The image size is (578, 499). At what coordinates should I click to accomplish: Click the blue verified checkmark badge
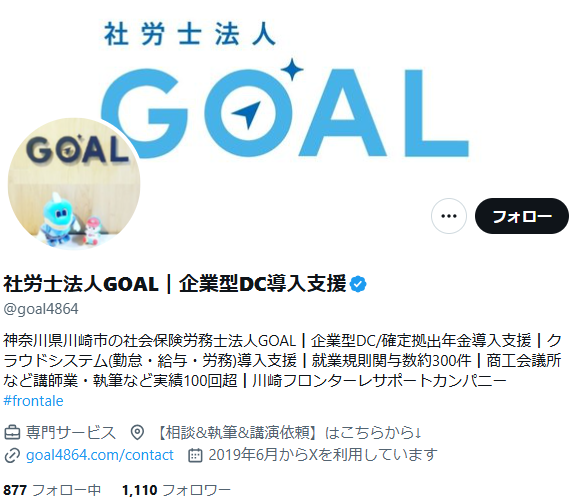coord(358,284)
